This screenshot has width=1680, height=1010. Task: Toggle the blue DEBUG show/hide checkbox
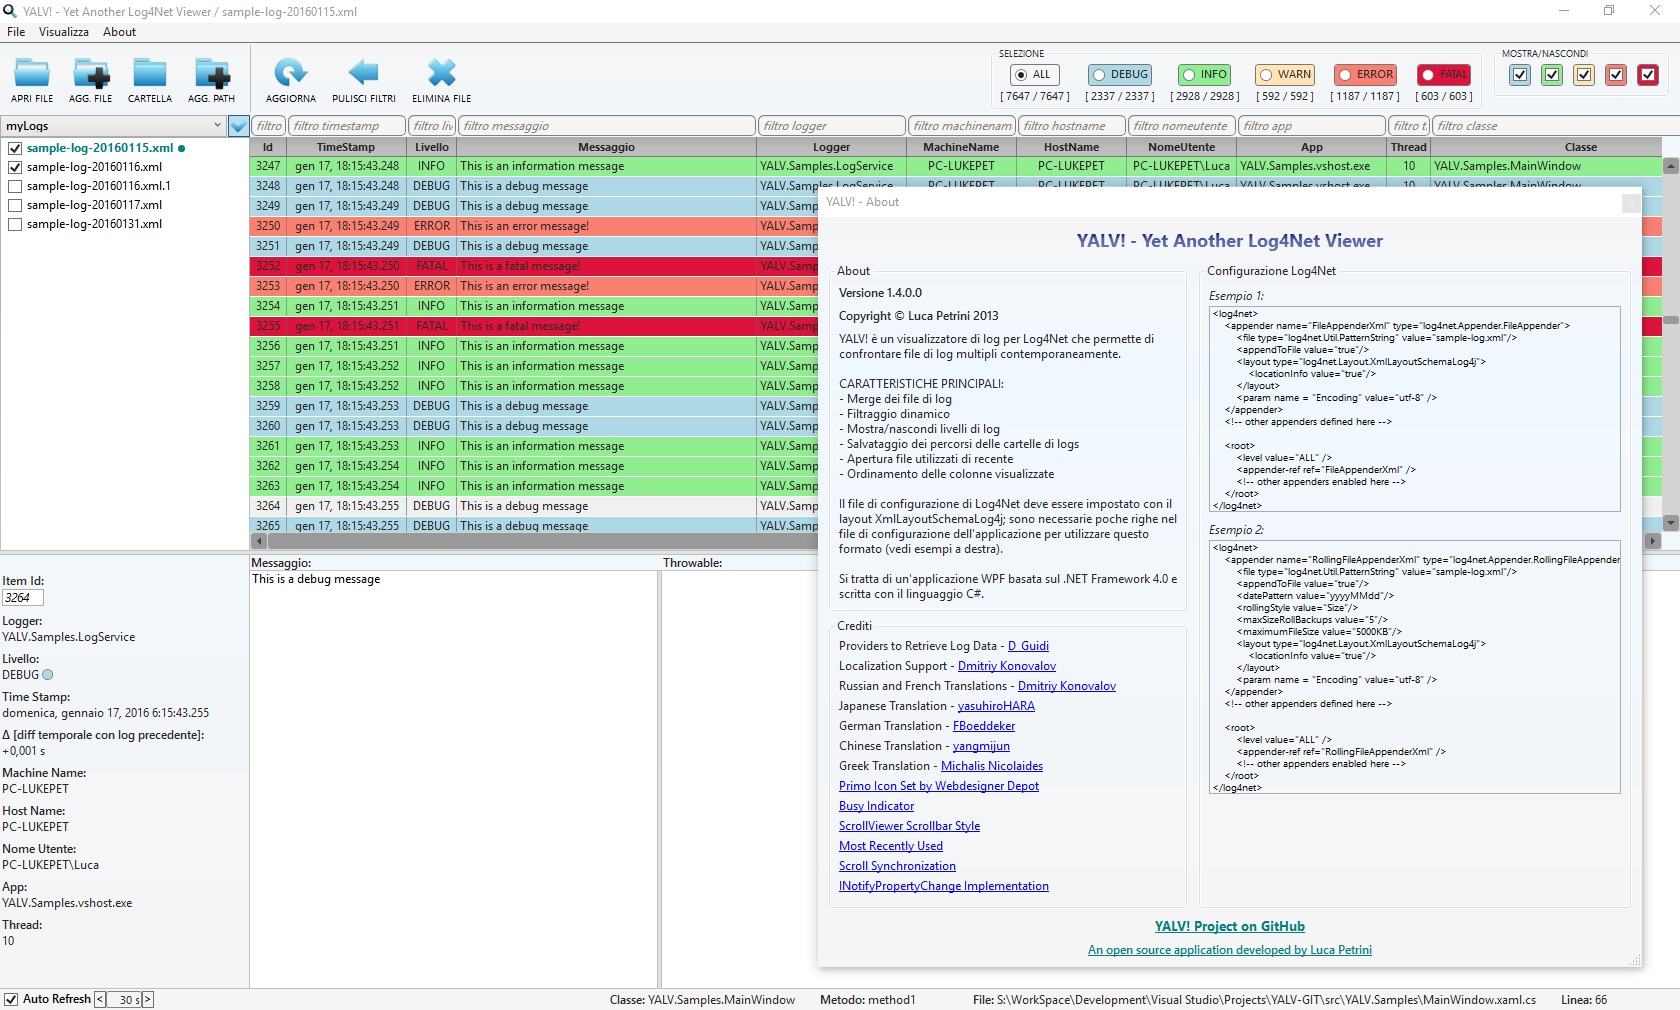coord(1520,74)
